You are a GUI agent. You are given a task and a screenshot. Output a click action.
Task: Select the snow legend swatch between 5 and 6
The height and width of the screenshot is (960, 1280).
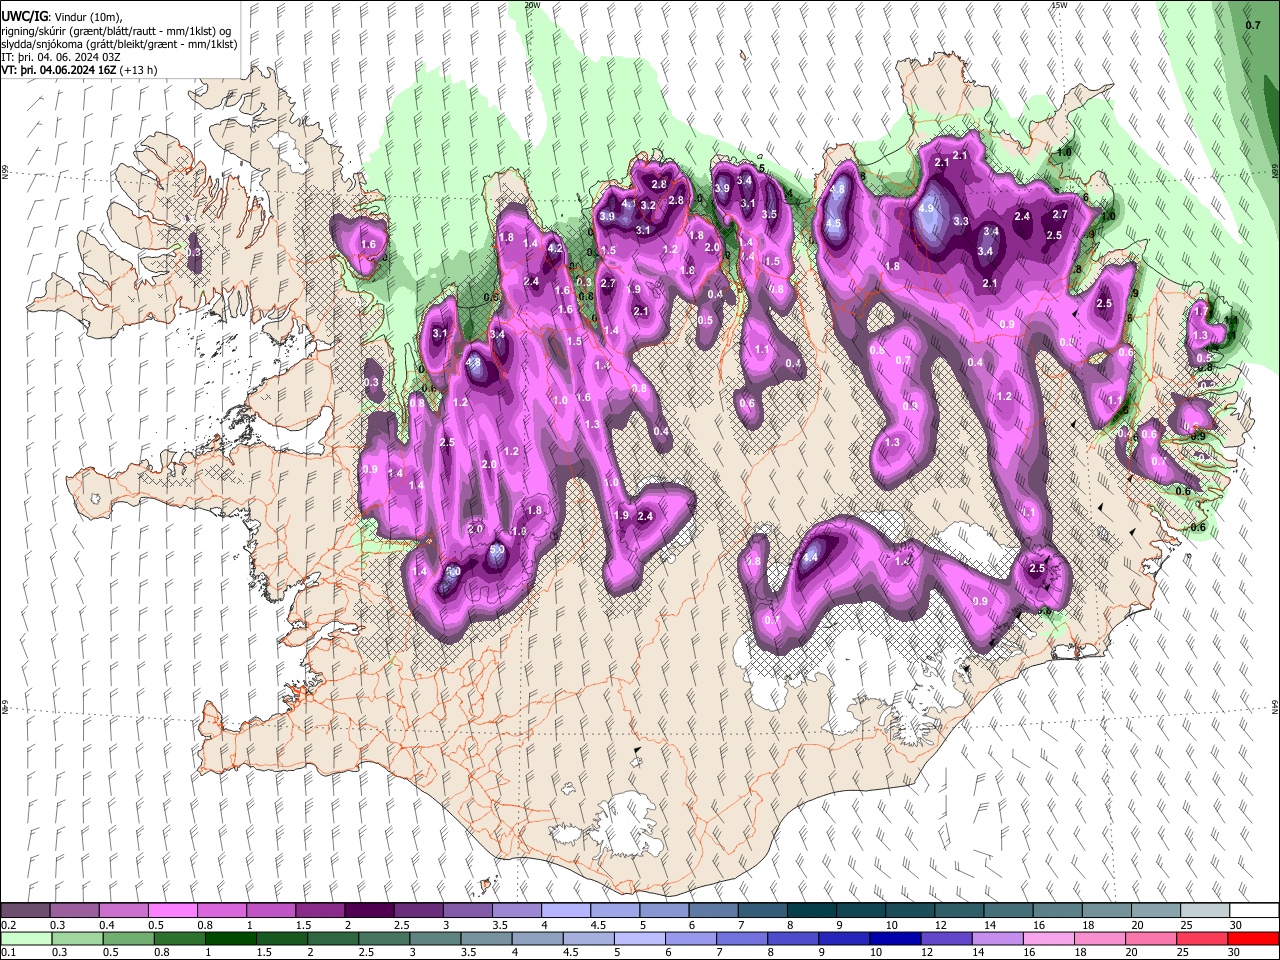[x=663, y=910]
